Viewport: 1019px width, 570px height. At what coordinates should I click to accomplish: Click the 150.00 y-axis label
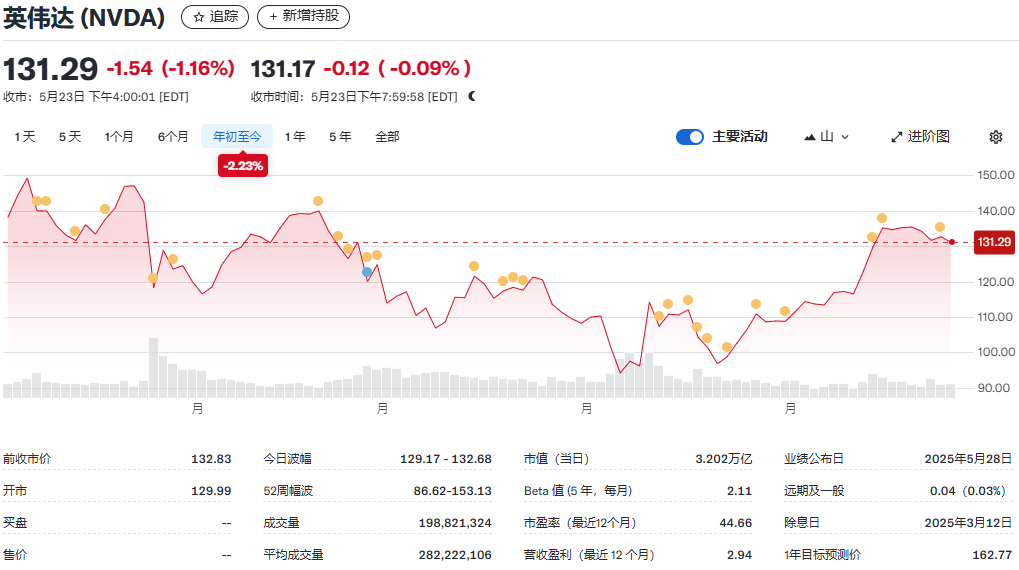[996, 175]
